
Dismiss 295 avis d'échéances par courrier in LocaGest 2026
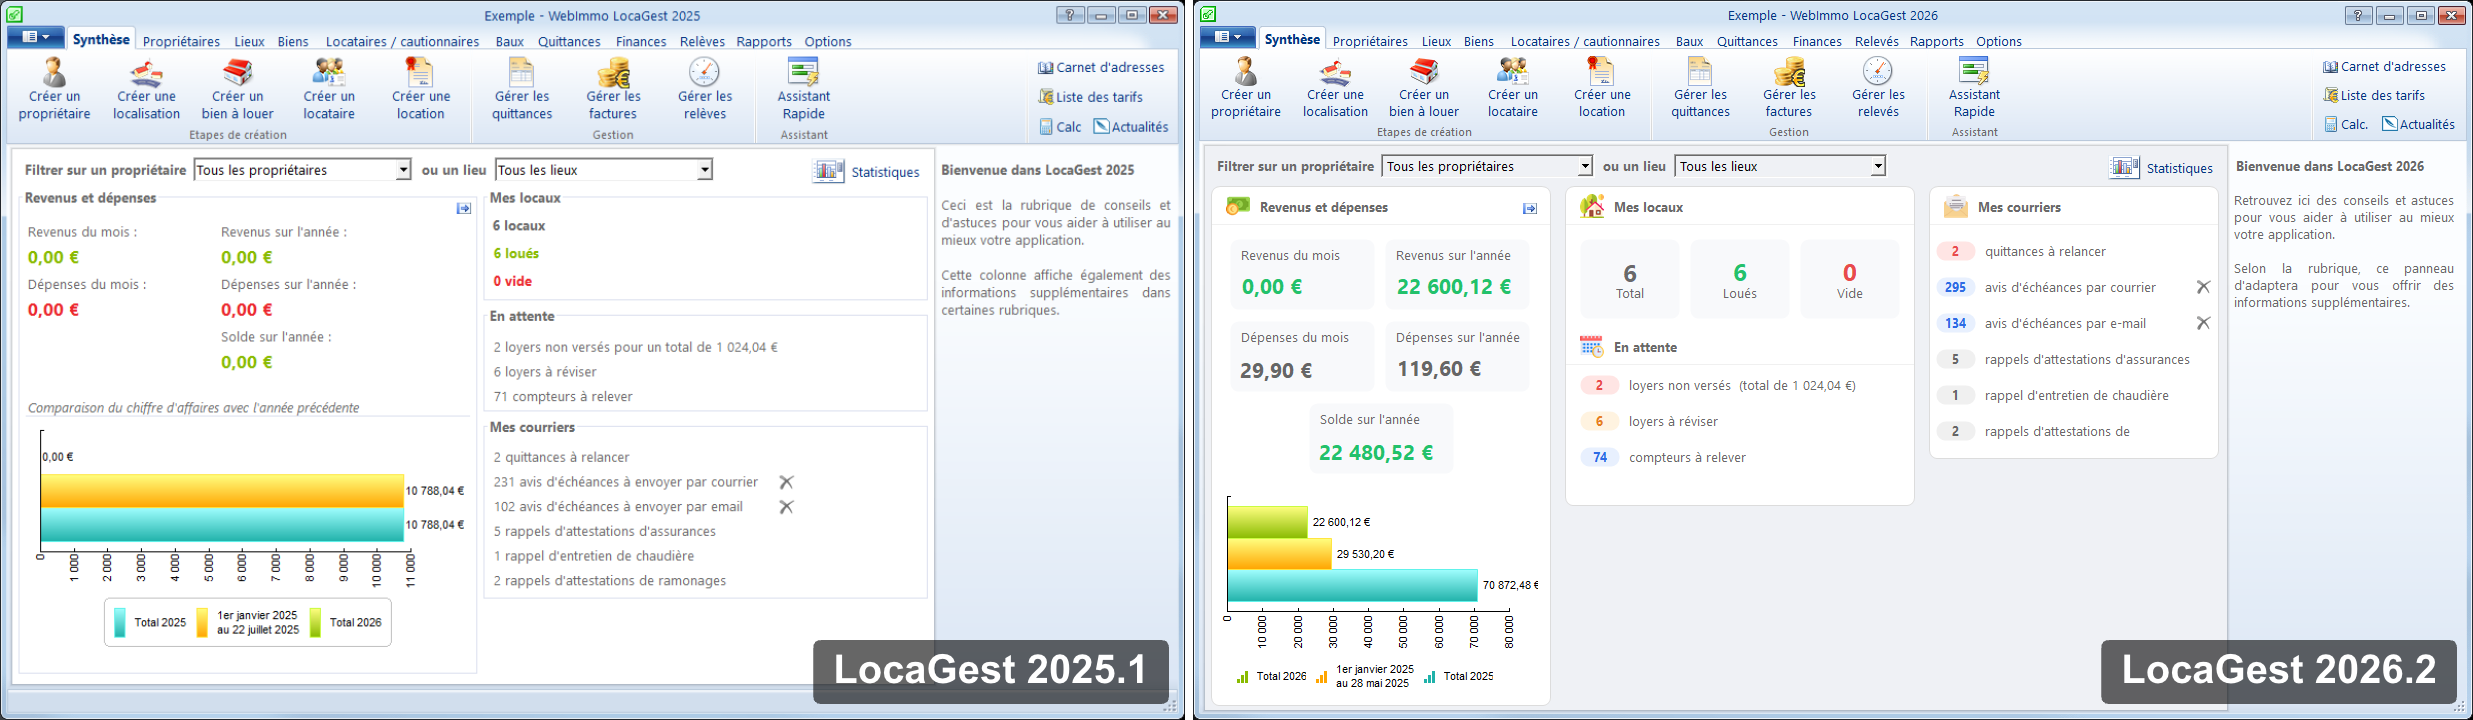click(2202, 287)
